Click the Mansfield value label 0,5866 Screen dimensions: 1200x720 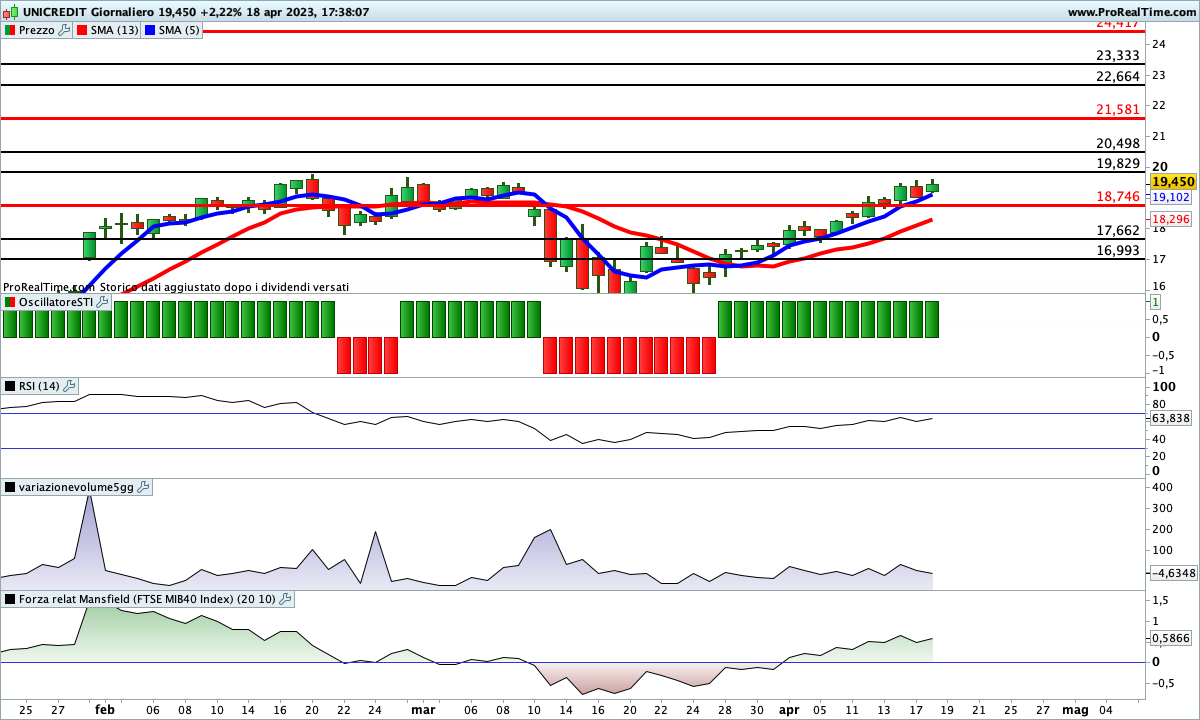point(1171,637)
